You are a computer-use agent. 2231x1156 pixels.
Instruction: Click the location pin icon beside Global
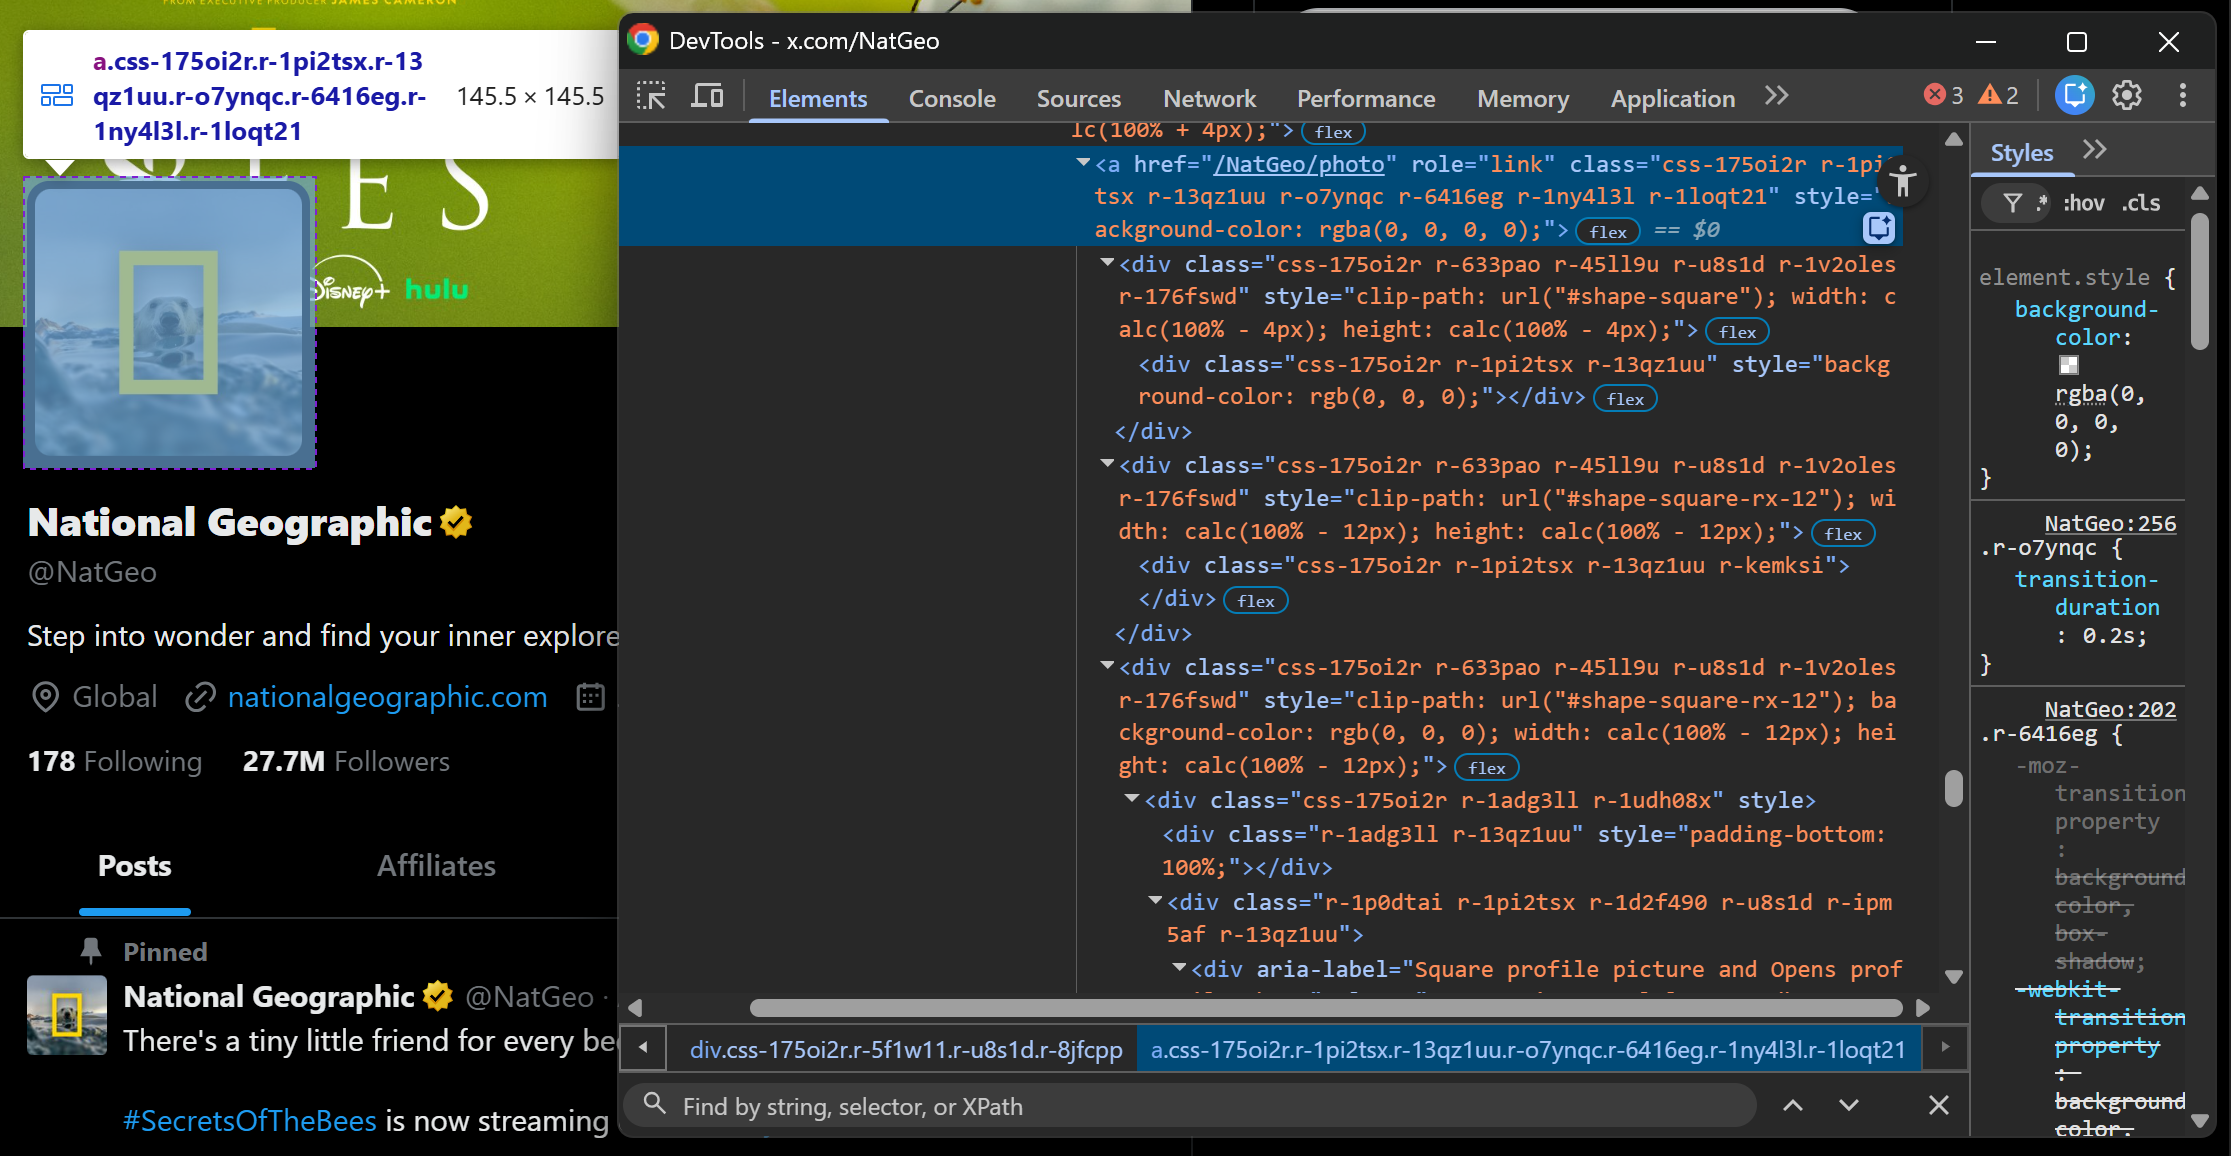tap(45, 697)
